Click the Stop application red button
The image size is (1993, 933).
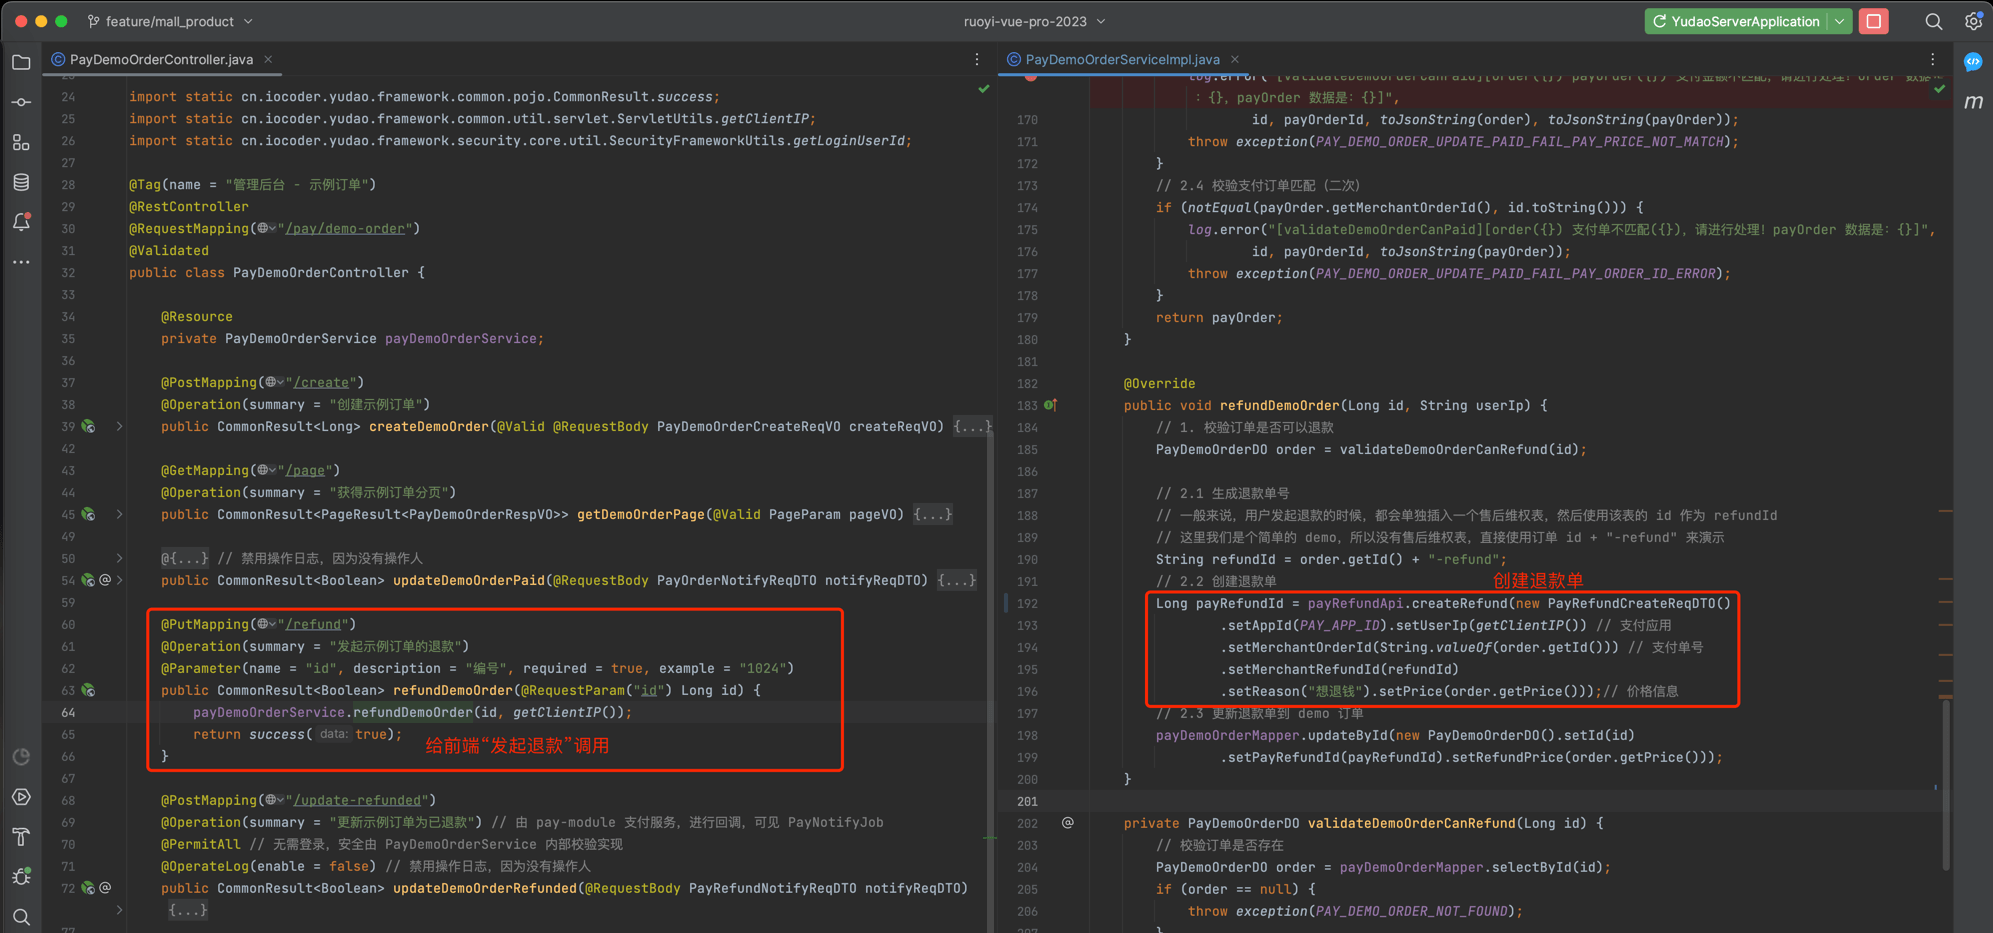pyautogui.click(x=1874, y=21)
